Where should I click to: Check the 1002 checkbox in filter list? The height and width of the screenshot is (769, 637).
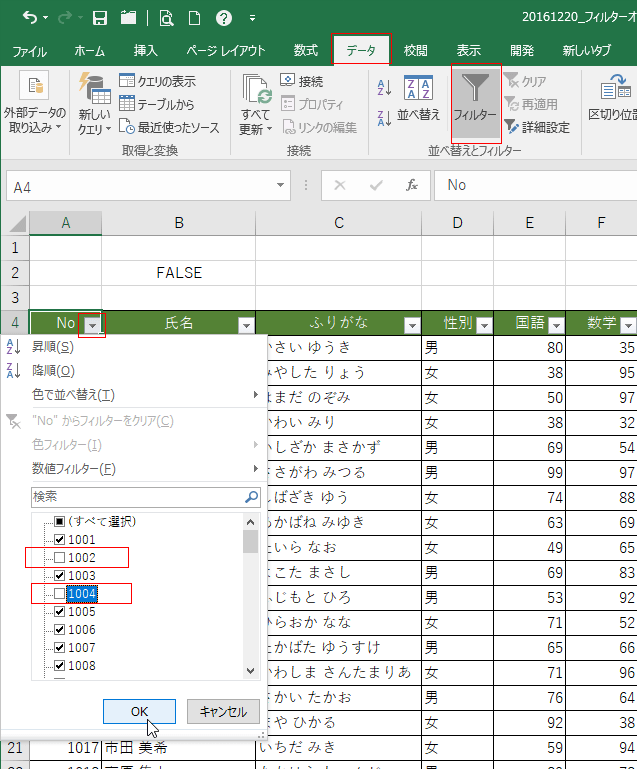(60, 558)
